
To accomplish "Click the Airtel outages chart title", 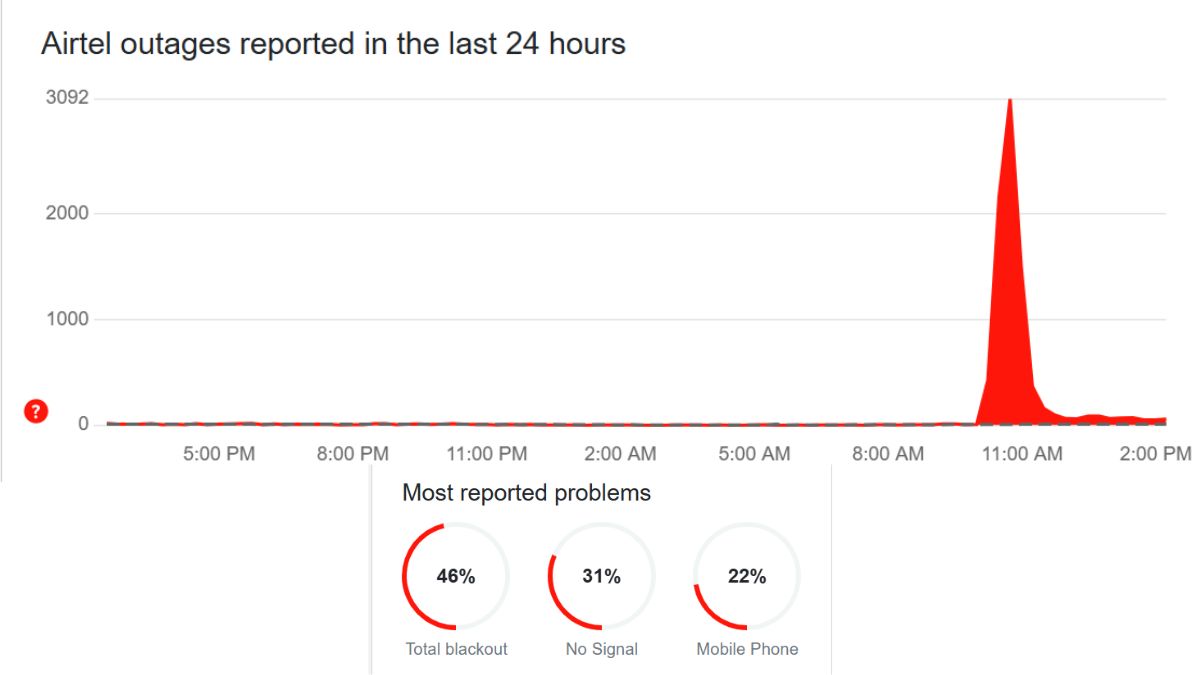I will (x=333, y=44).
